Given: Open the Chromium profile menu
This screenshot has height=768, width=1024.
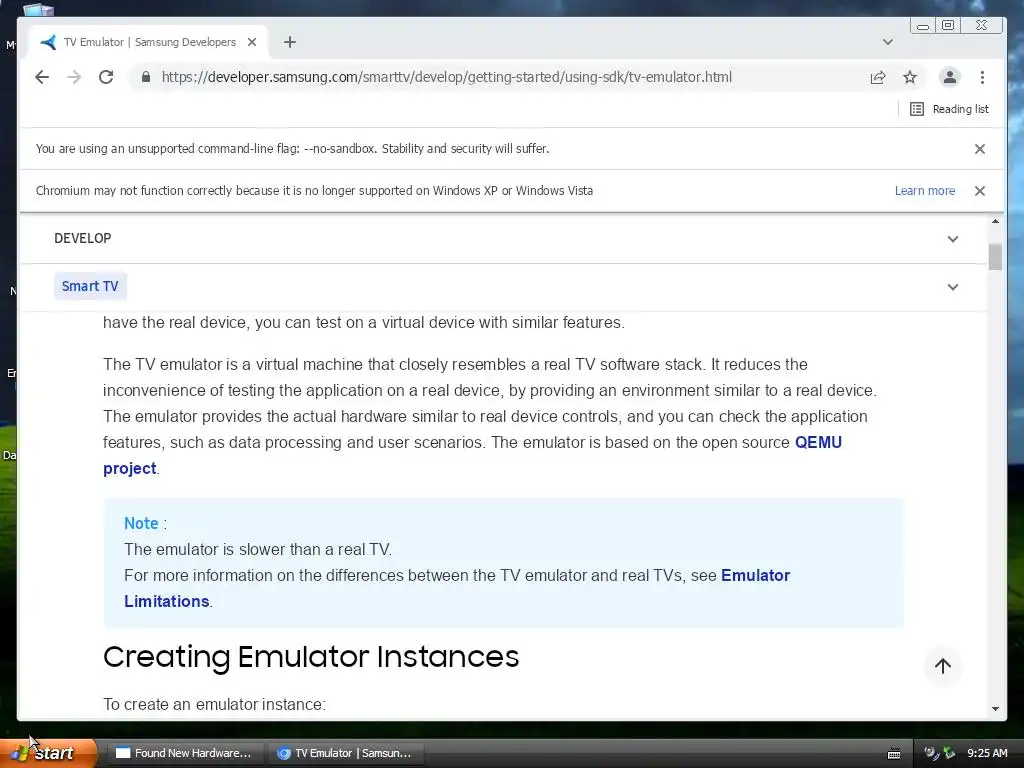Looking at the screenshot, I should coord(950,77).
